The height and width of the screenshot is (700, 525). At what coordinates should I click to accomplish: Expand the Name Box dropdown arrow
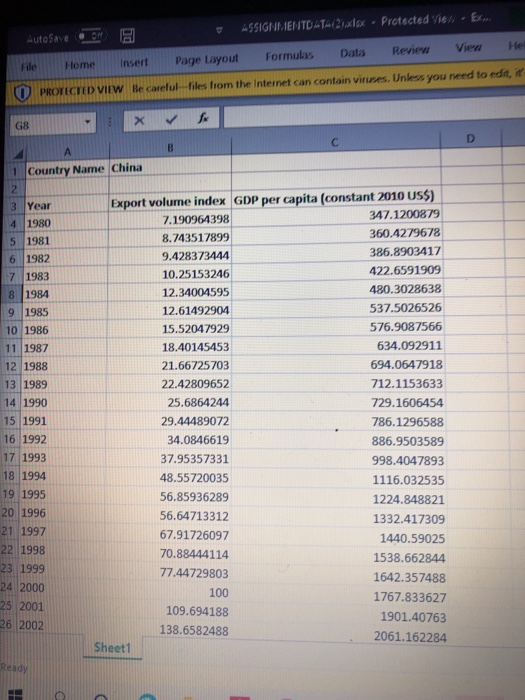coord(88,122)
